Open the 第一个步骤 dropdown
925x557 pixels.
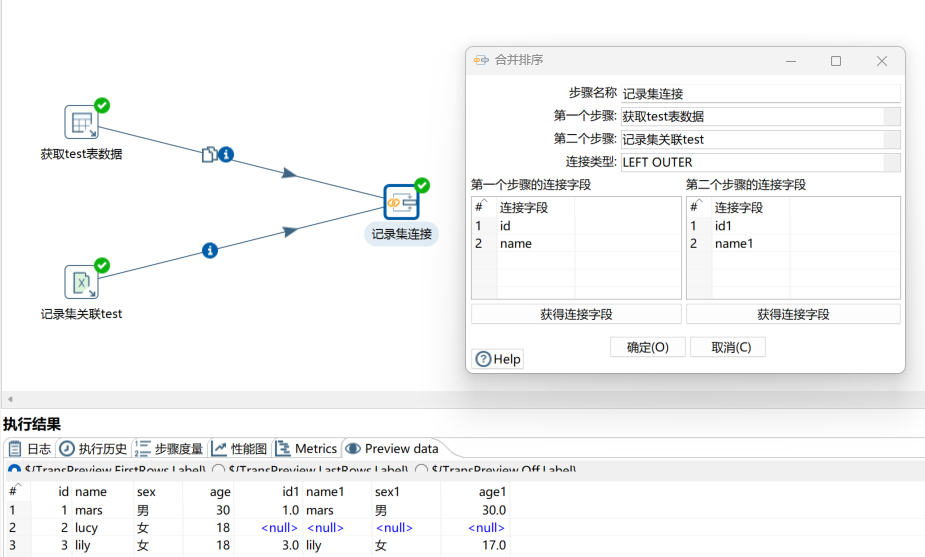(892, 116)
